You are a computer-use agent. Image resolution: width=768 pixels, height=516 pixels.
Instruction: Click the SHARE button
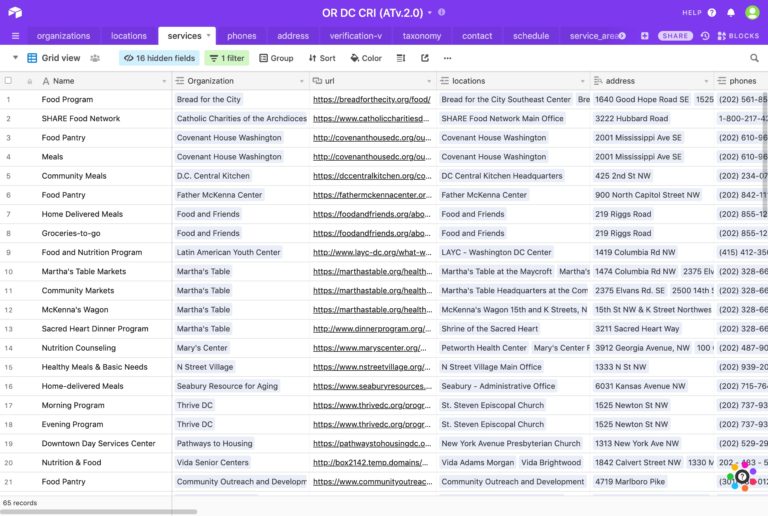[x=676, y=36]
